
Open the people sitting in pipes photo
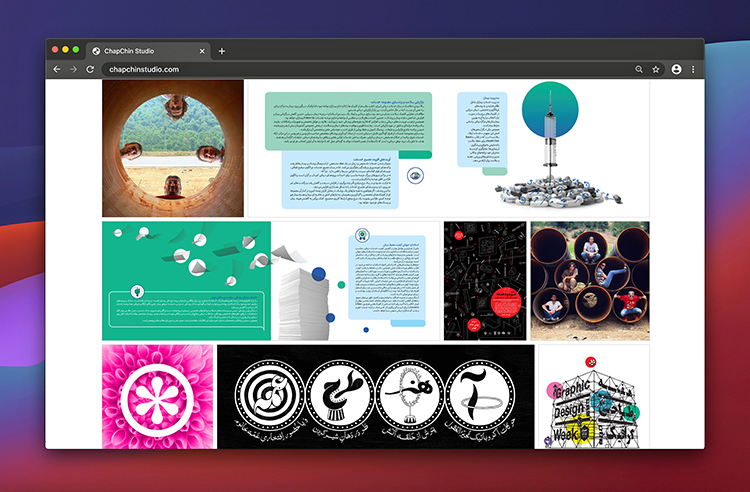coord(589,281)
